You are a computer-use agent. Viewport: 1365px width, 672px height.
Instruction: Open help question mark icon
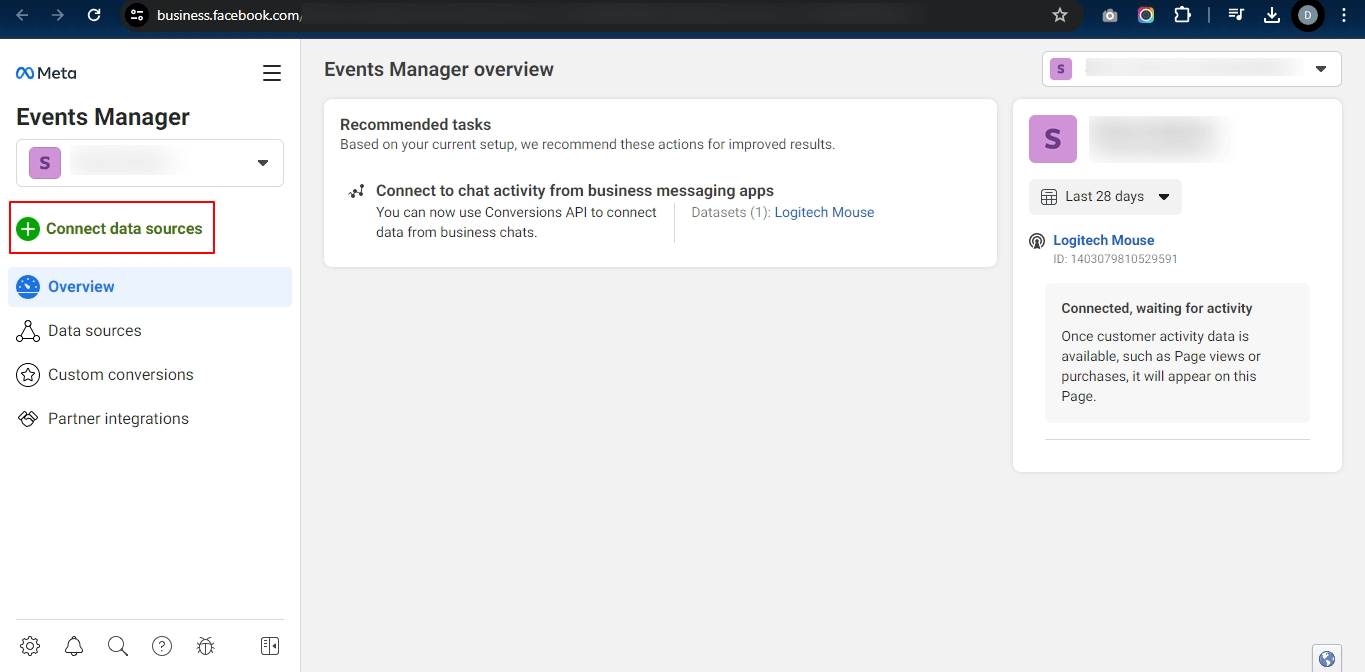click(x=162, y=646)
